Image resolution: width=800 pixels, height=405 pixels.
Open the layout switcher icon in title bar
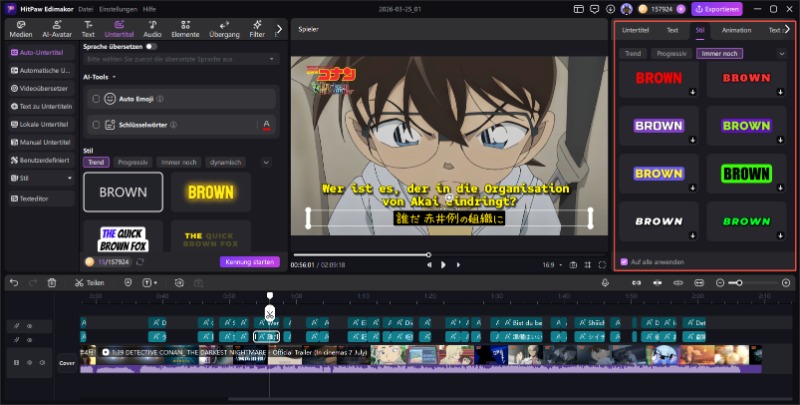[x=579, y=9]
